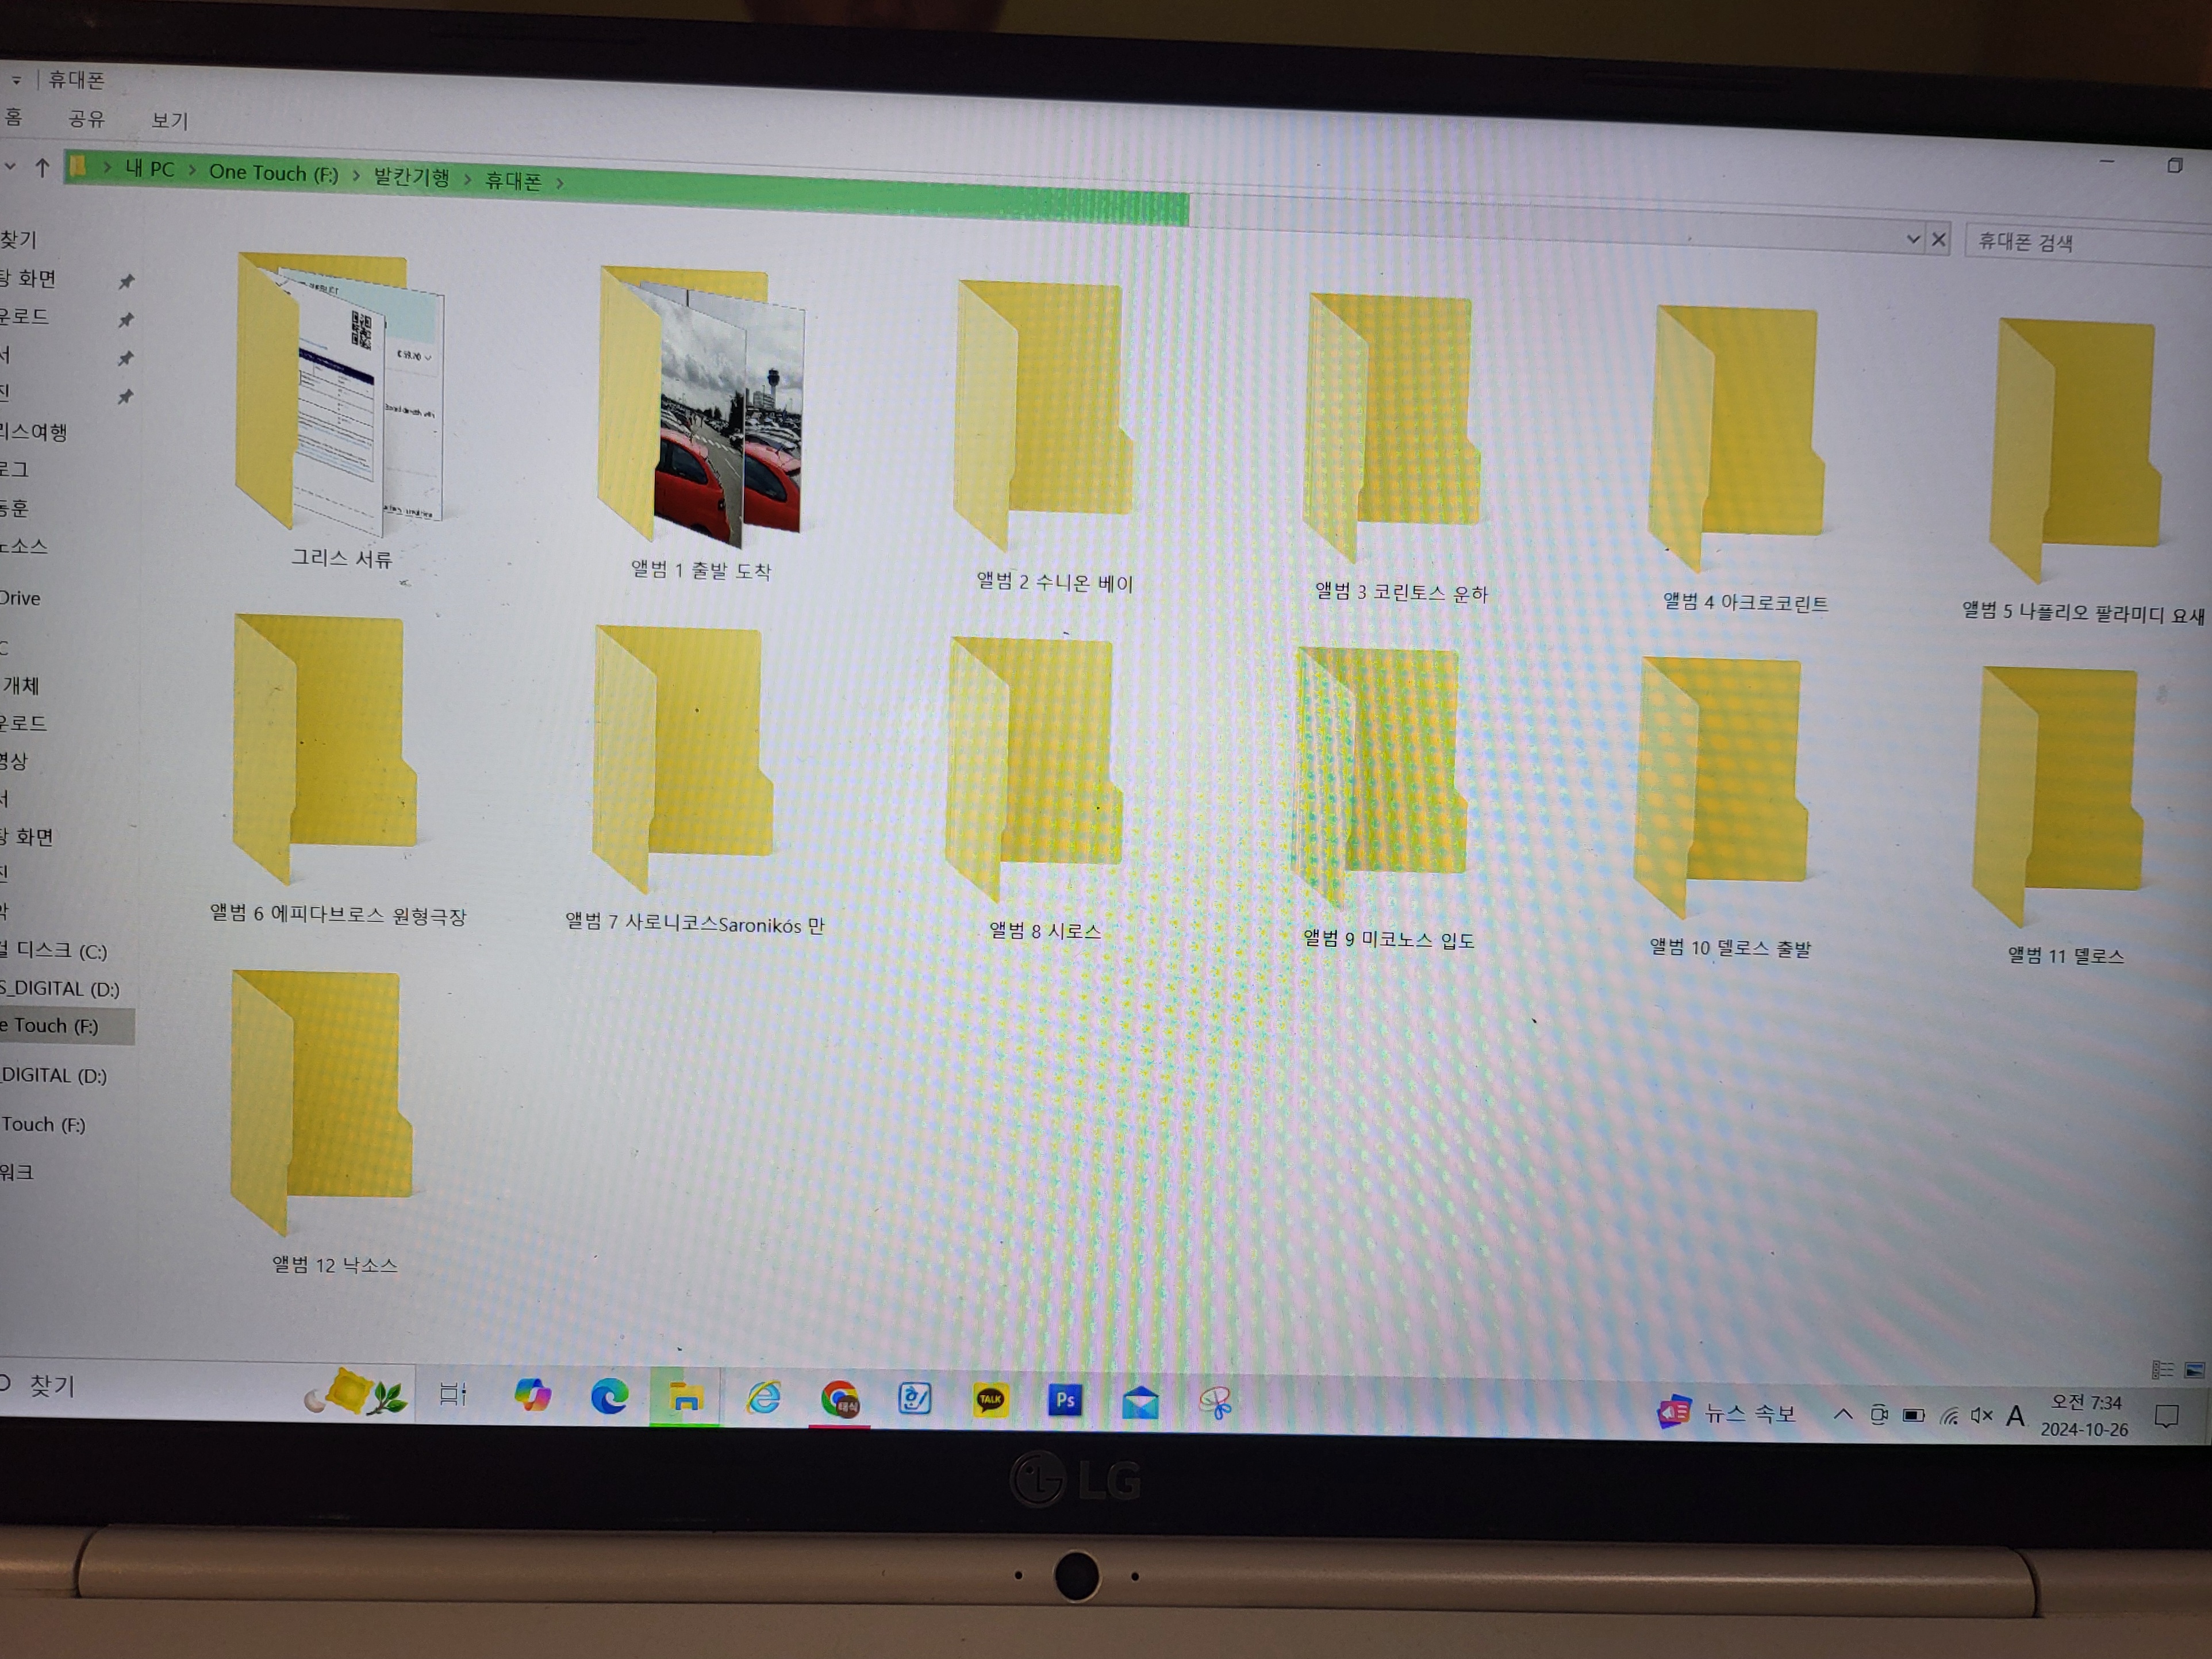Click the Copilot taskbar icon
The image size is (2212, 1659).
(532, 1394)
